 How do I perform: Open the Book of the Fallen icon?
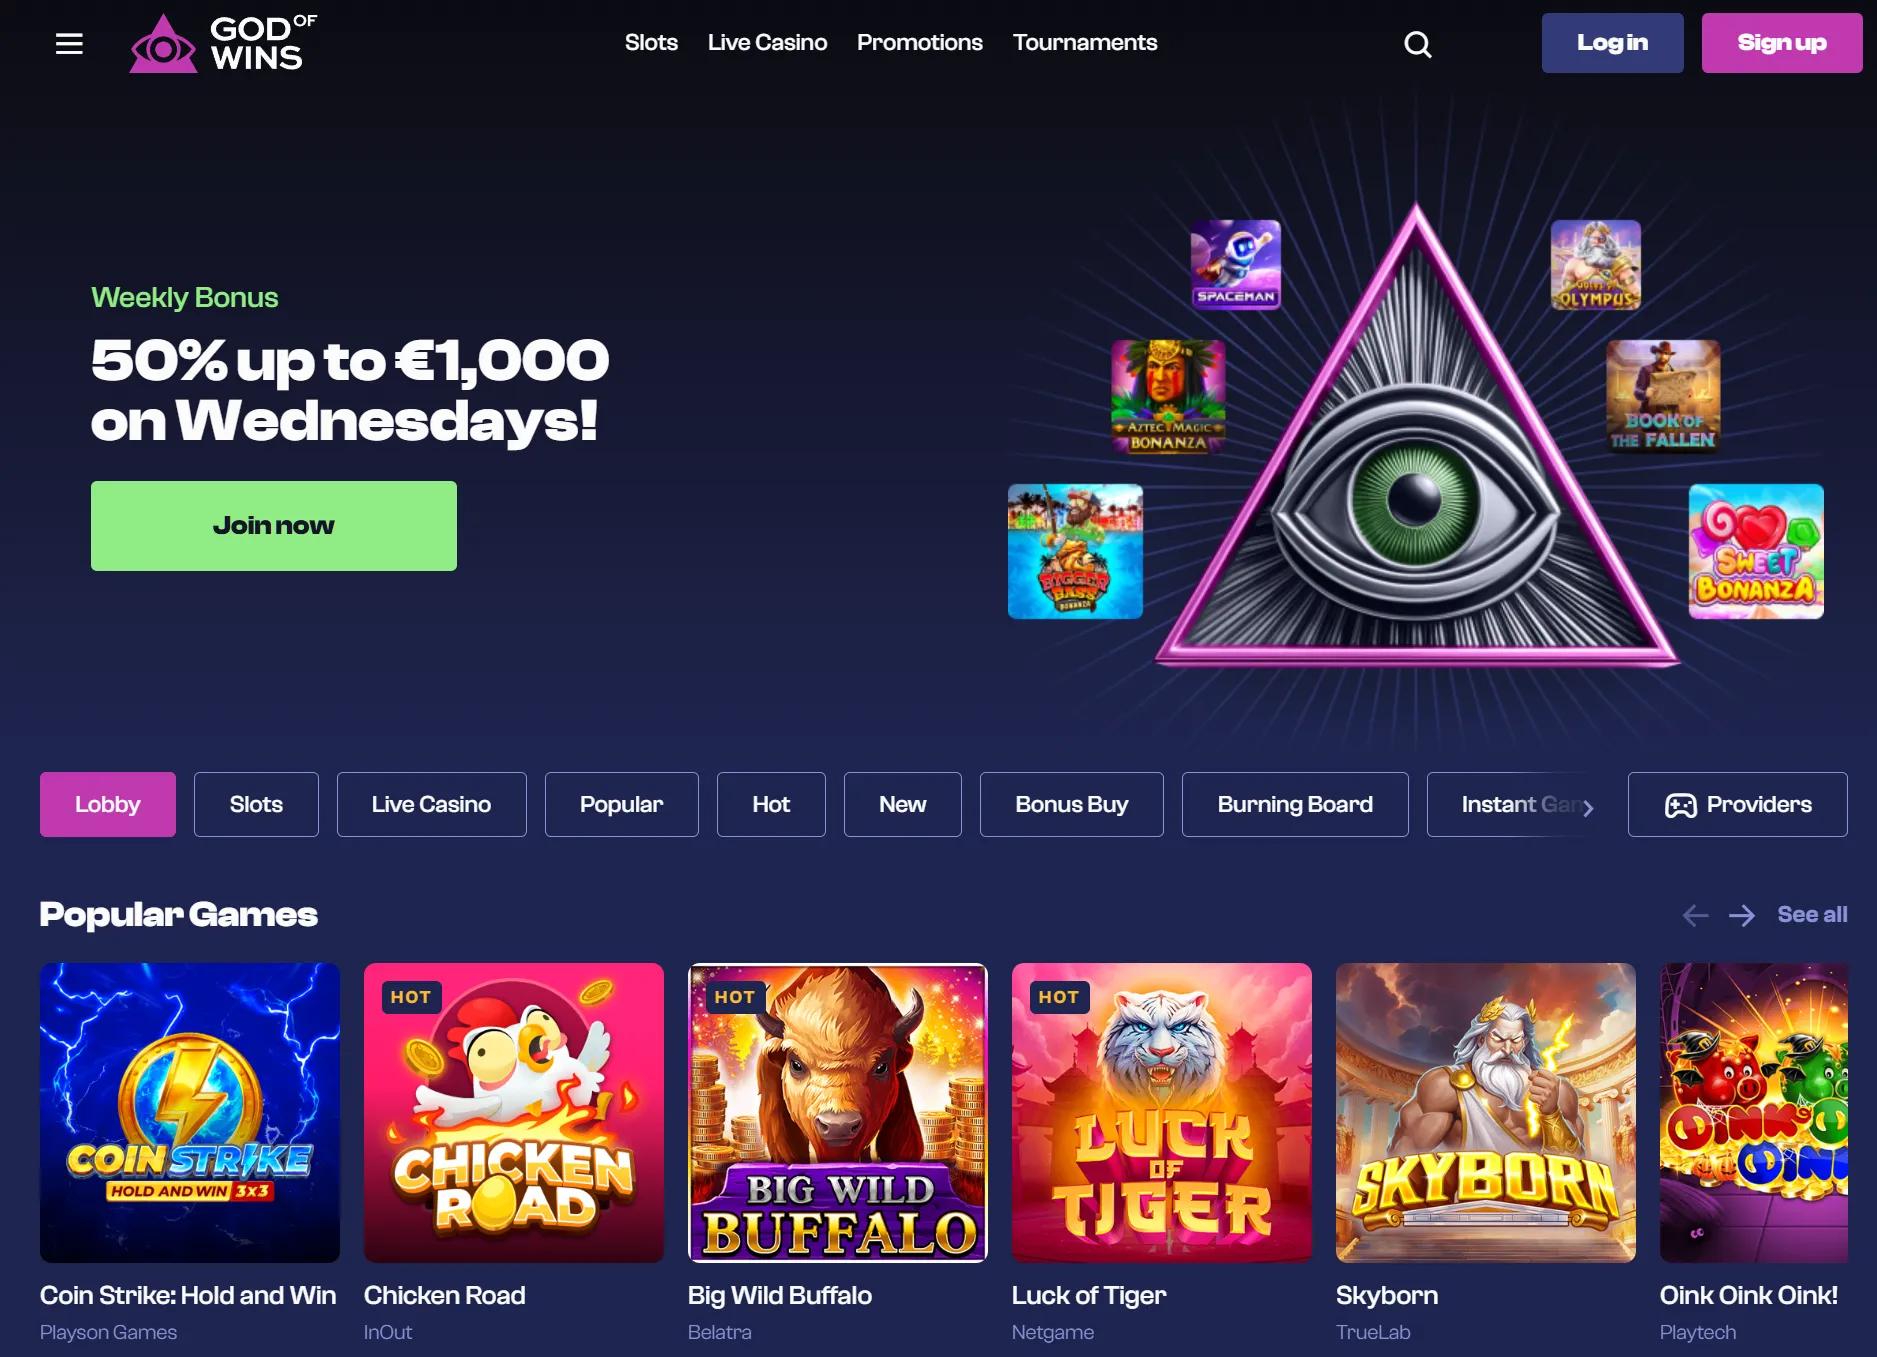(1663, 397)
